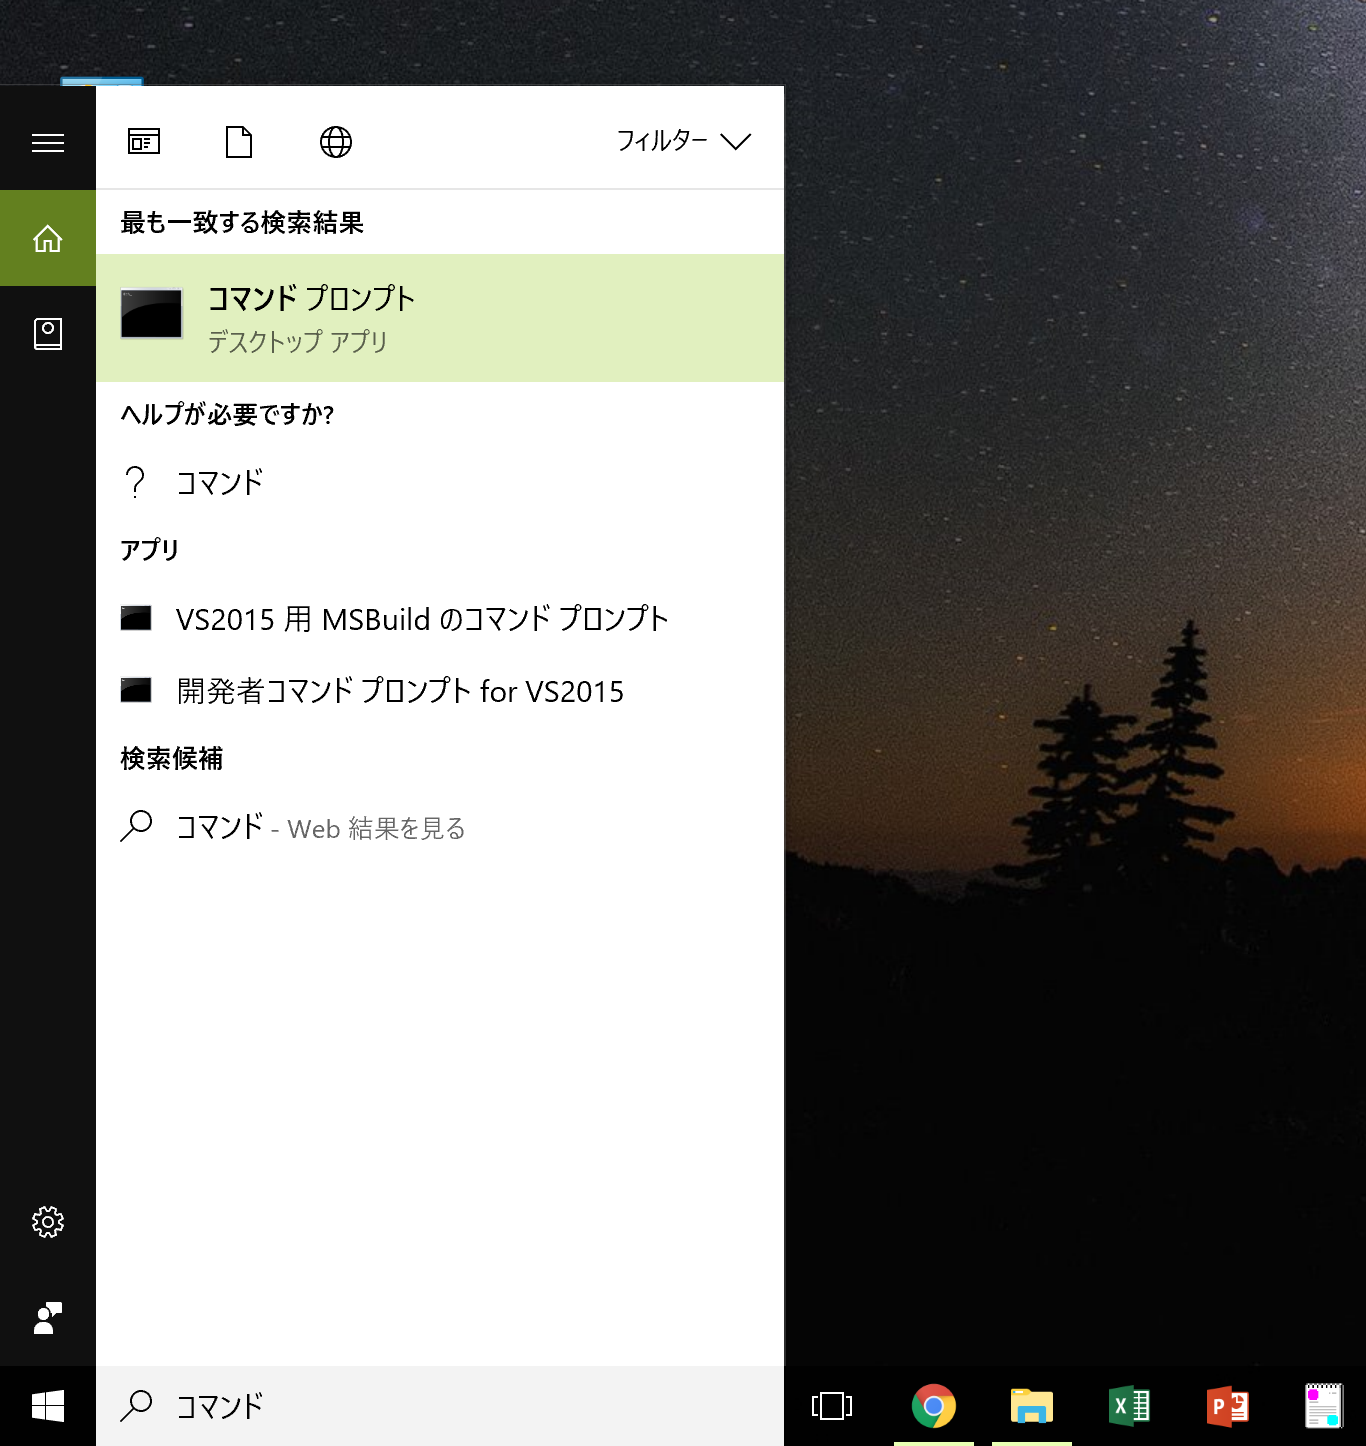The image size is (1366, 1446).
Task: Filter search results by documents
Action: [x=238, y=141]
